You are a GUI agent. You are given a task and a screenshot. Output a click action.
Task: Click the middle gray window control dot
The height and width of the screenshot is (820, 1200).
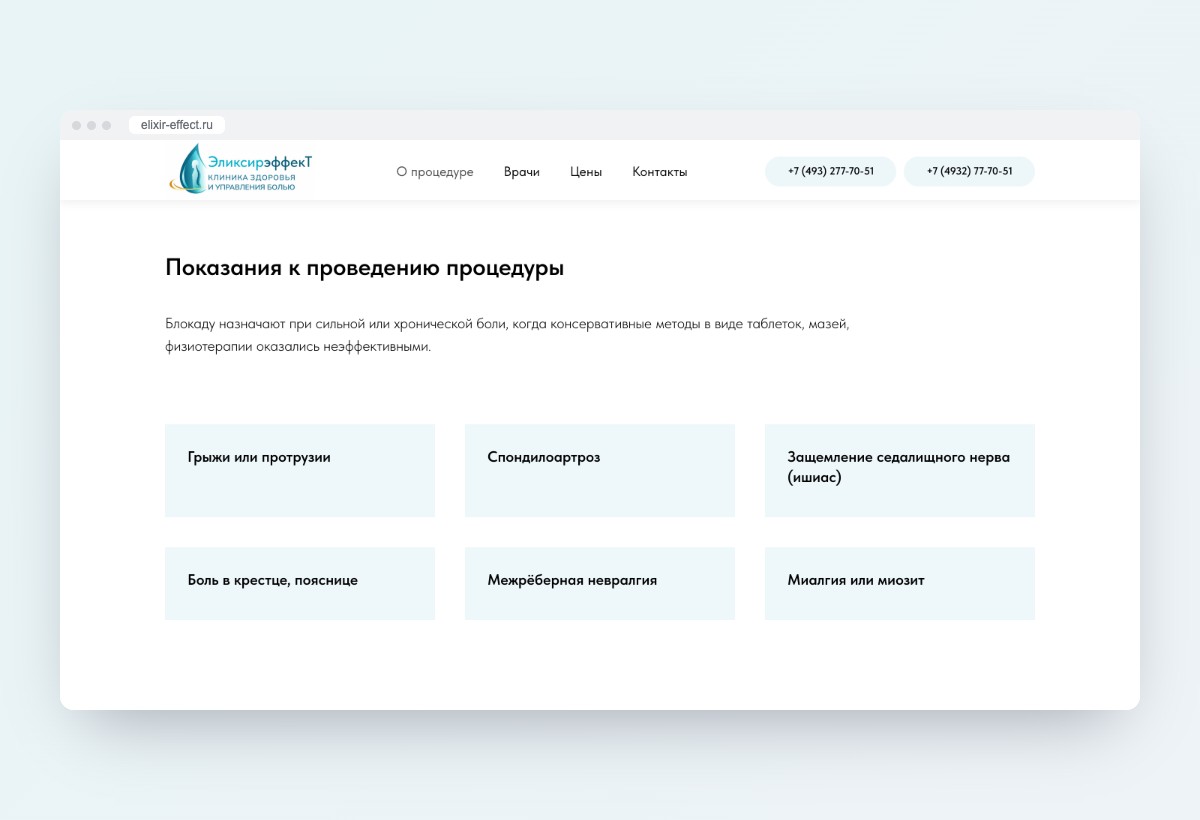(92, 125)
